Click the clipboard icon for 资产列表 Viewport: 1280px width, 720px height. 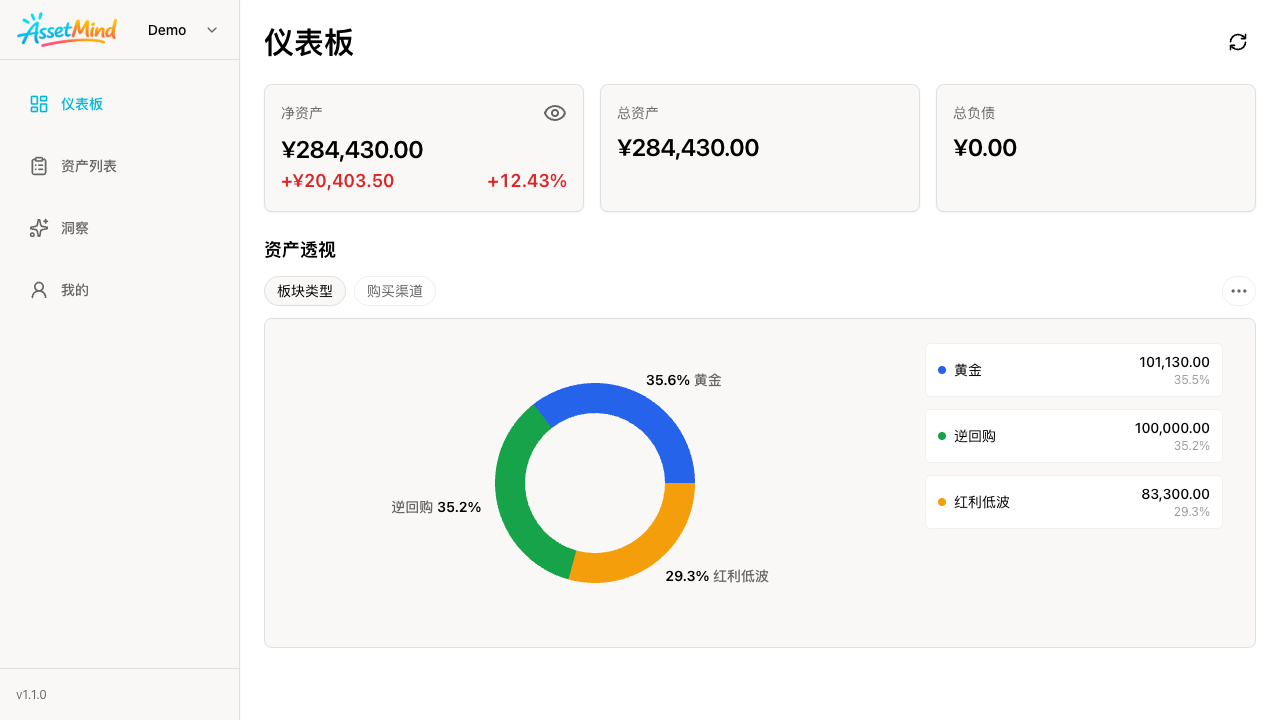pyautogui.click(x=39, y=166)
